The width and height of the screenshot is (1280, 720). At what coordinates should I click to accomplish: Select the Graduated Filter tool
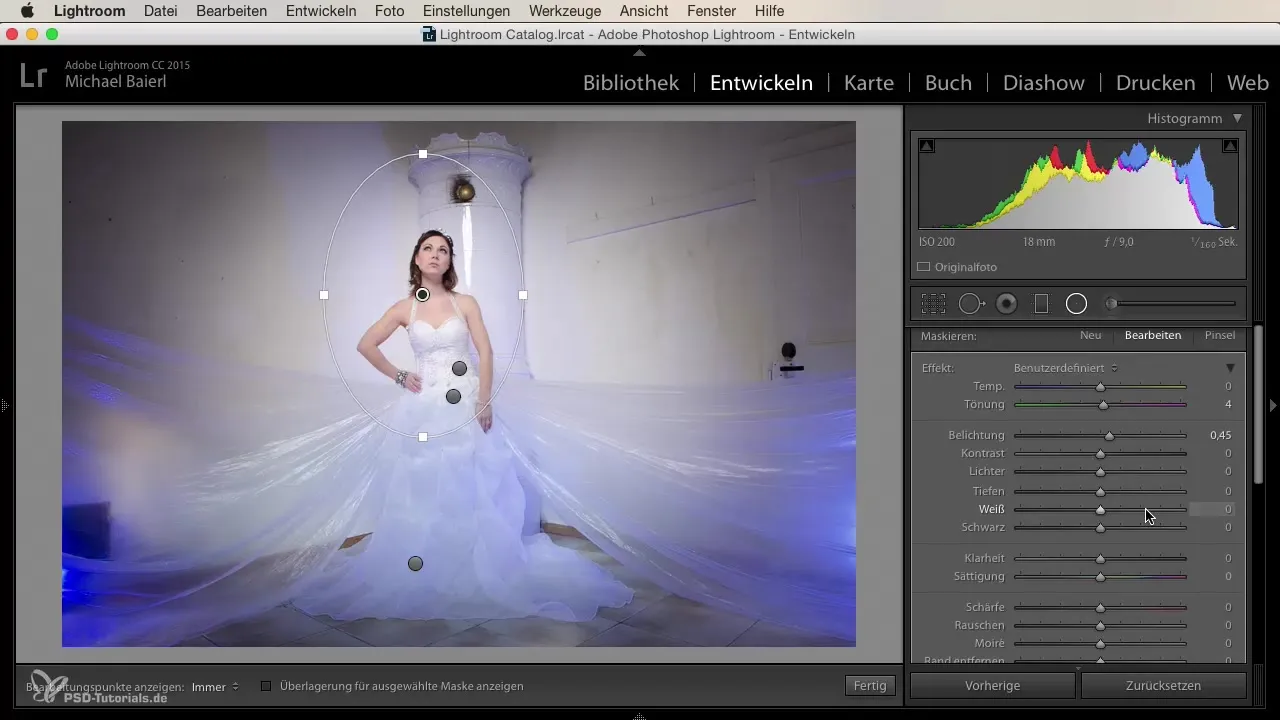tap(1041, 304)
